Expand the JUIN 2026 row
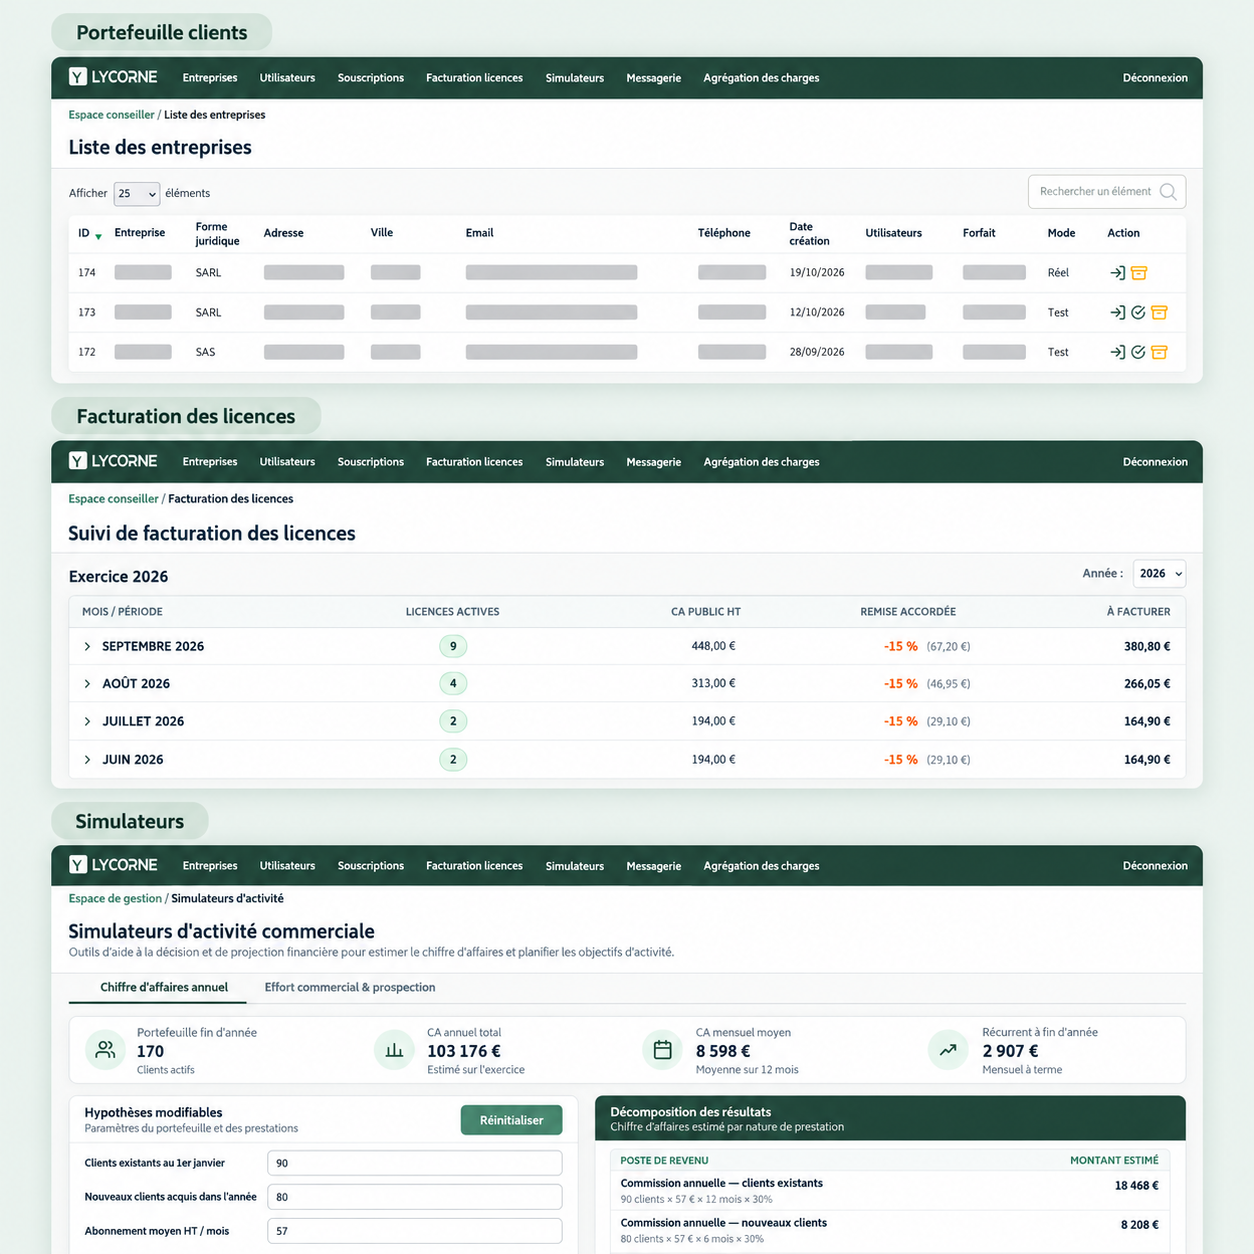Viewport: 1254px width, 1254px height. pyautogui.click(x=87, y=760)
